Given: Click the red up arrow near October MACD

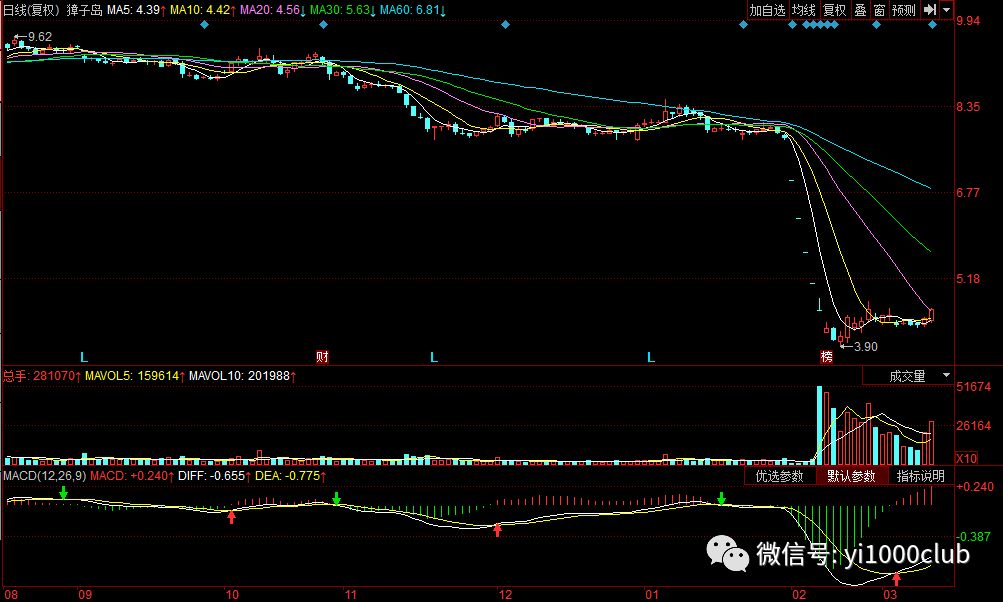Looking at the screenshot, I should click(232, 517).
